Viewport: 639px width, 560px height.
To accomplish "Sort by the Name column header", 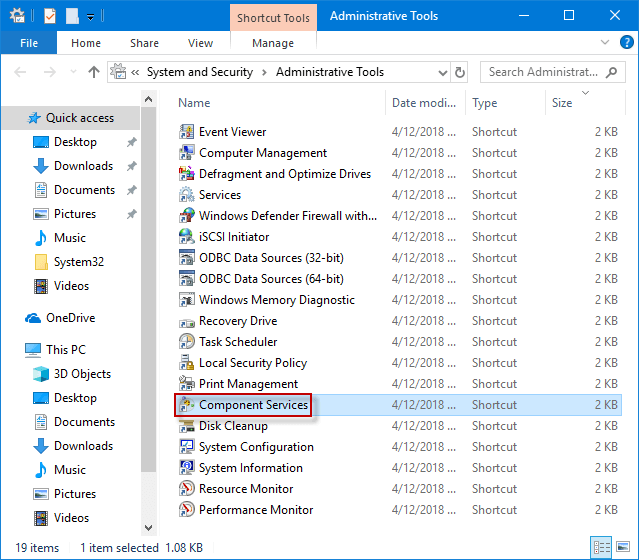I will 279,103.
